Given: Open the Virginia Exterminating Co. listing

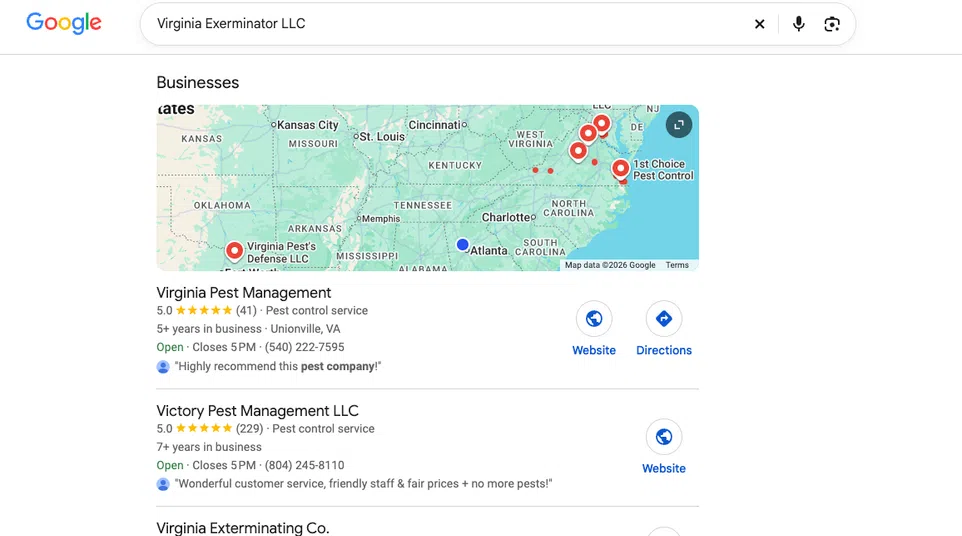Looking at the screenshot, I should [x=243, y=528].
